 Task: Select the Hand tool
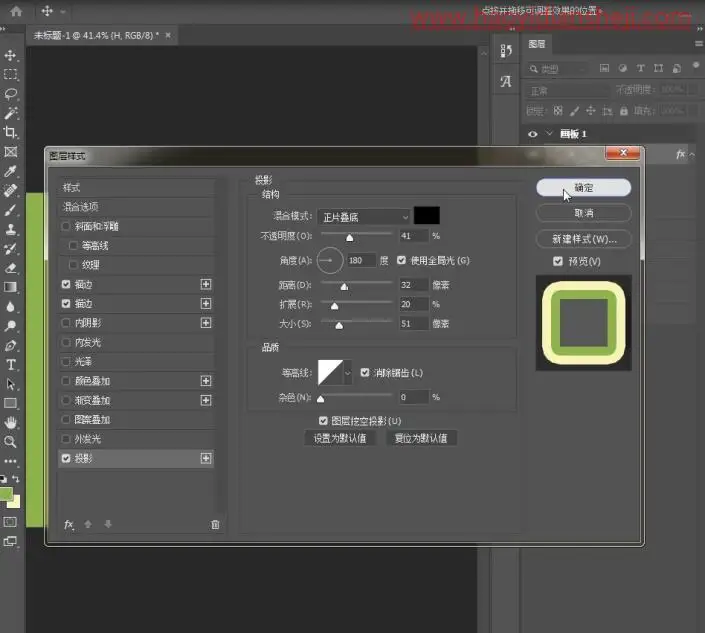tap(10, 422)
